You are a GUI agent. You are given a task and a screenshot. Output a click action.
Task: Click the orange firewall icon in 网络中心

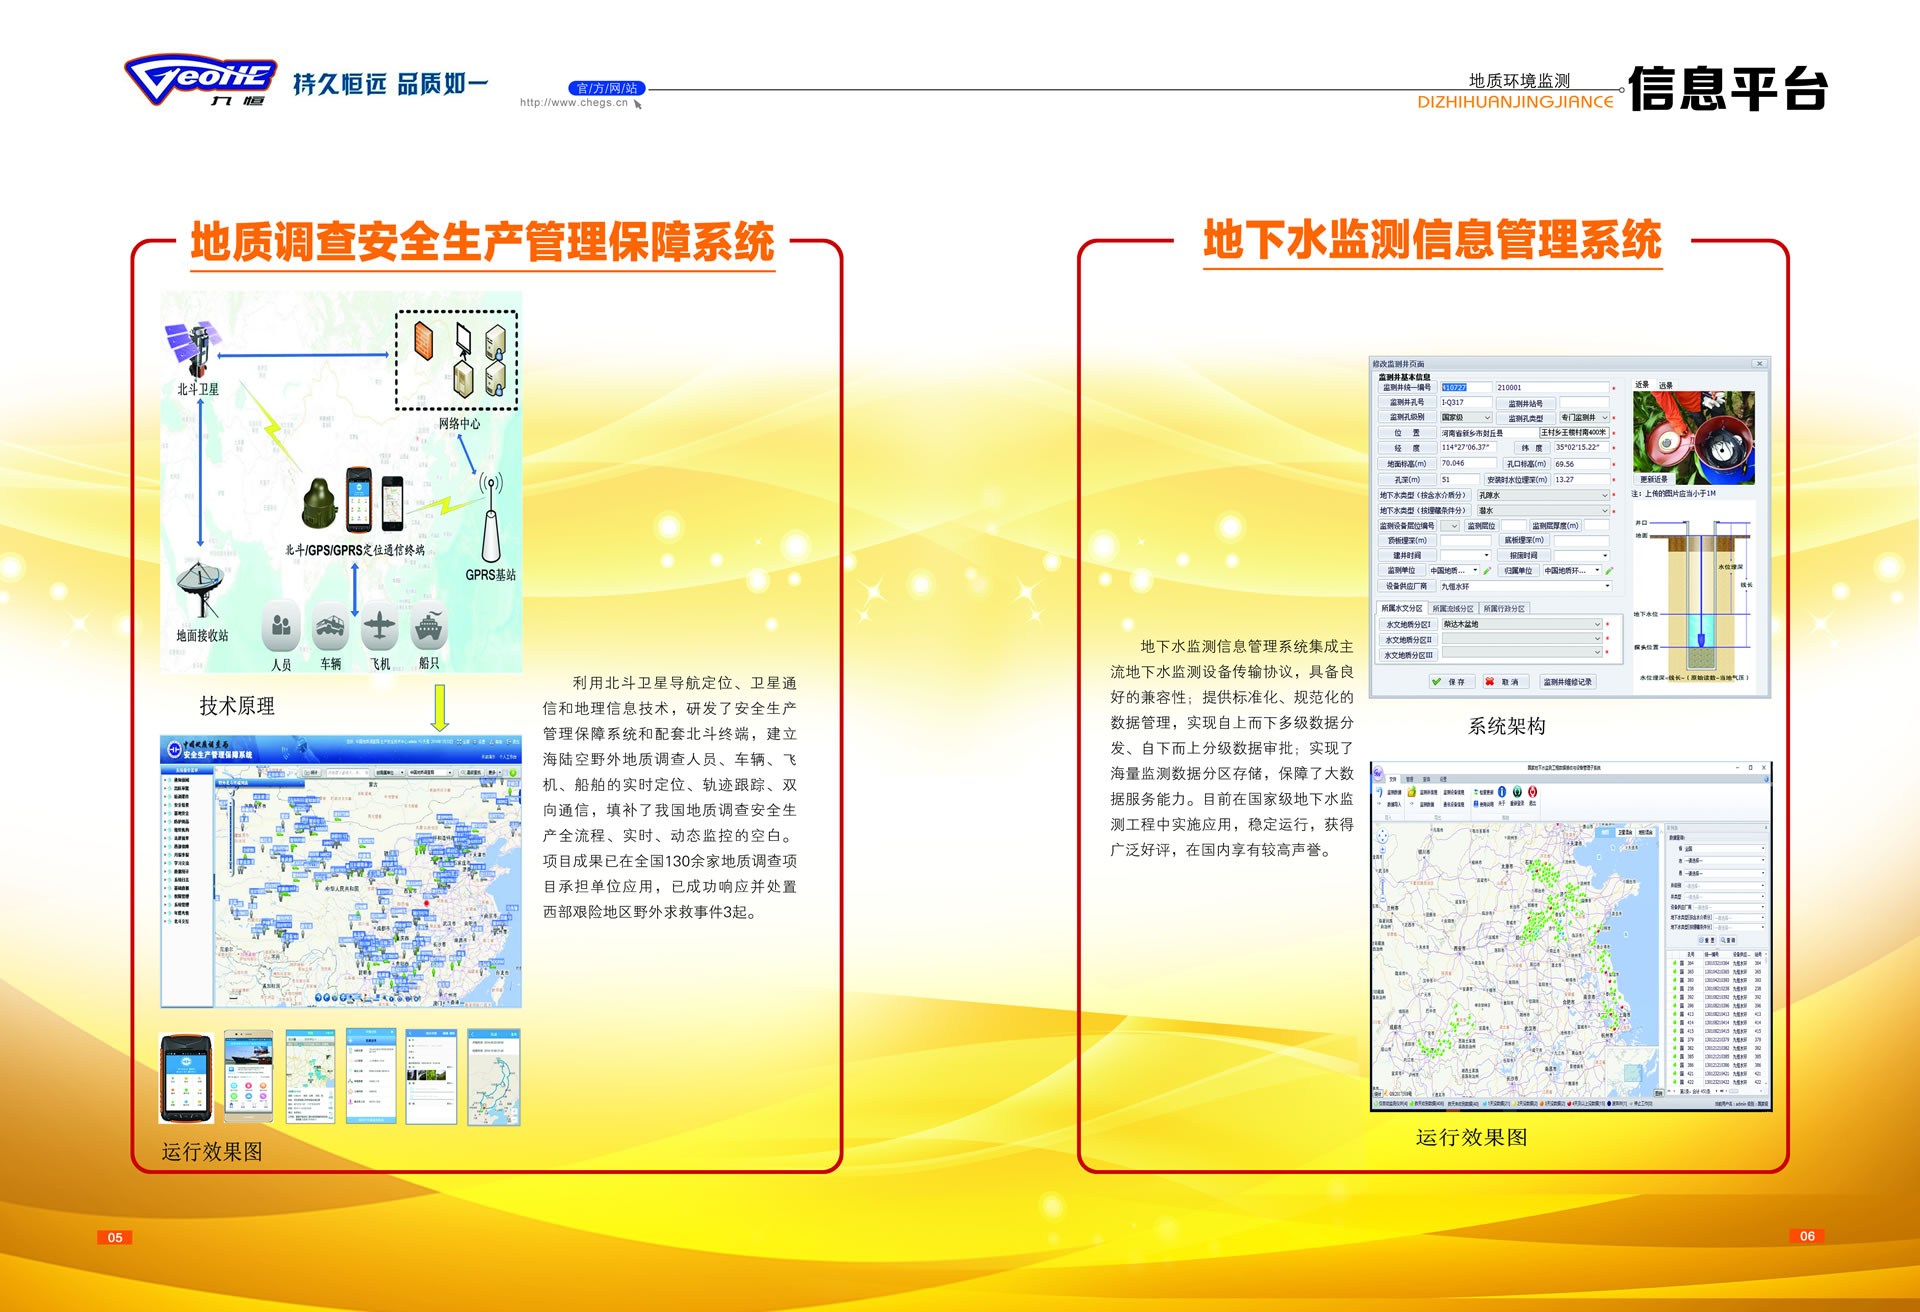[424, 340]
